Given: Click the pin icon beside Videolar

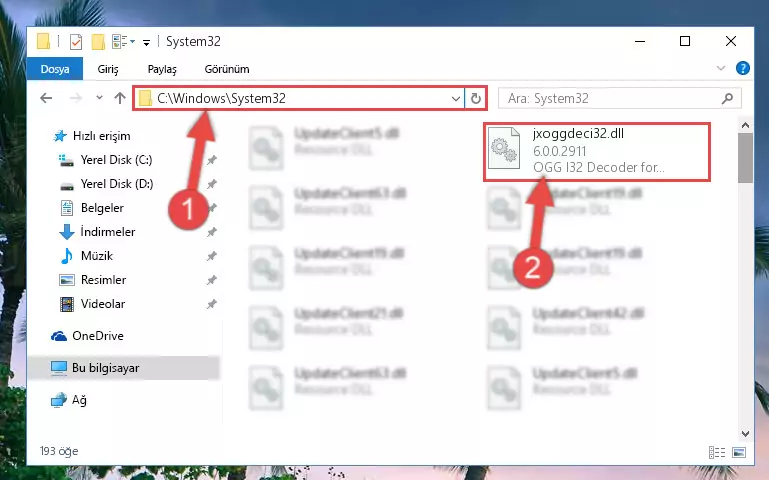Looking at the screenshot, I should coord(211,304).
